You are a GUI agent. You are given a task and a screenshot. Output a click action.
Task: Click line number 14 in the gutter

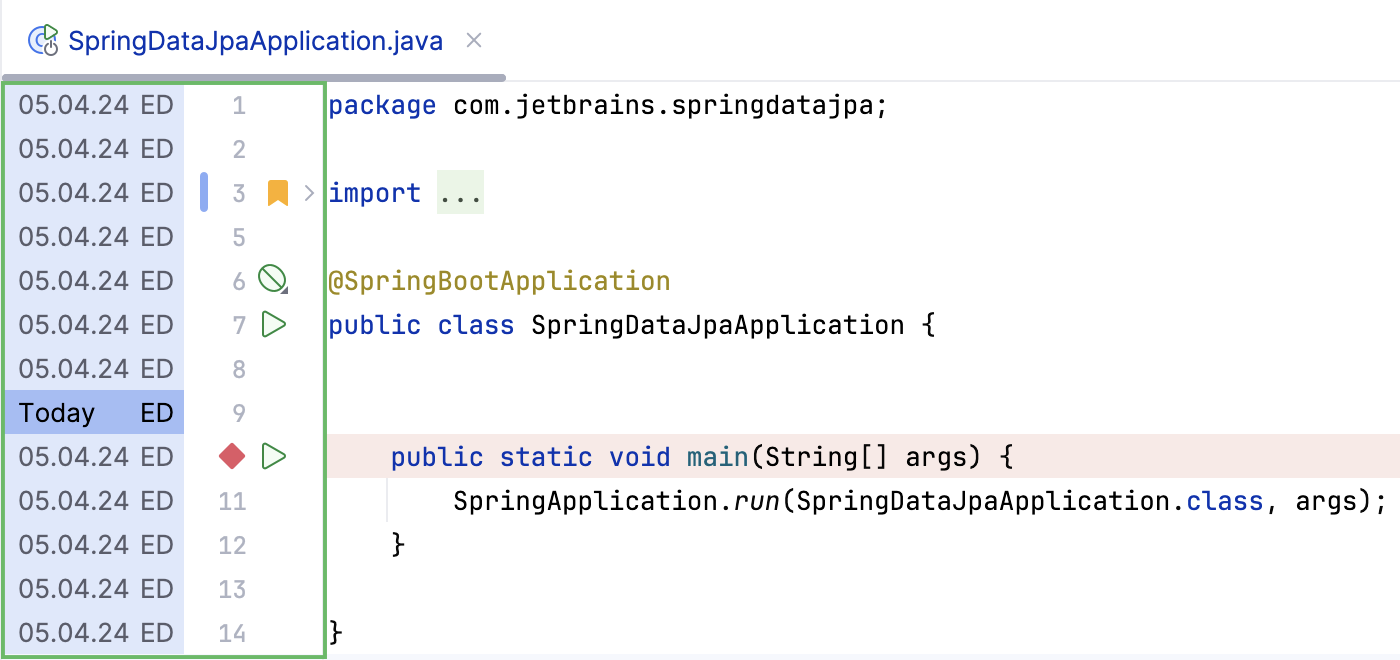click(x=232, y=633)
